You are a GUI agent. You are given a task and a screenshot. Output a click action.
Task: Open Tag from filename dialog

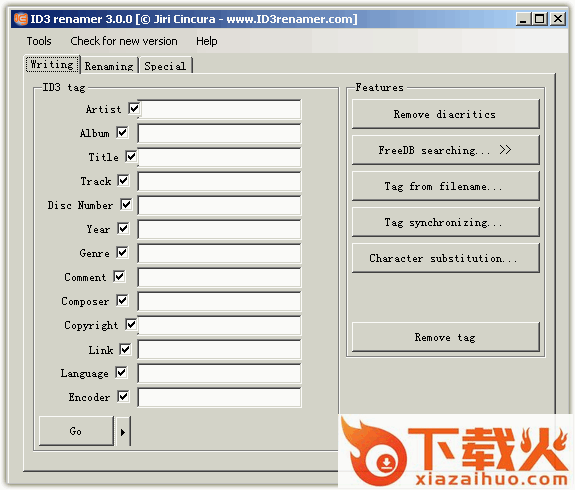point(446,186)
